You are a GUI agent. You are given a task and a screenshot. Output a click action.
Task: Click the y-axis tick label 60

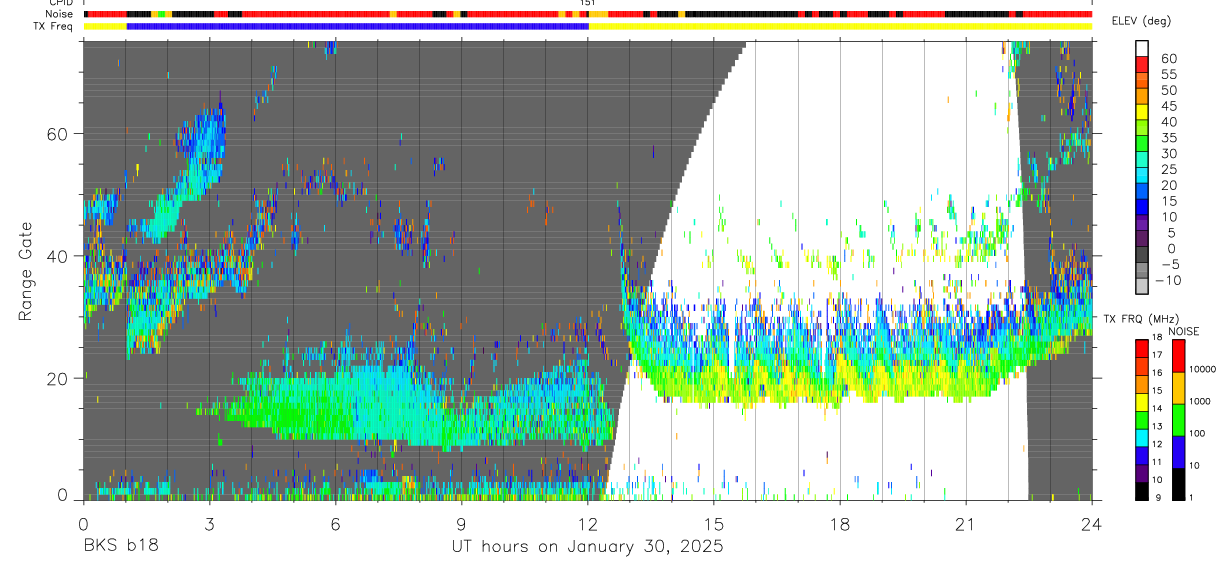(58, 134)
